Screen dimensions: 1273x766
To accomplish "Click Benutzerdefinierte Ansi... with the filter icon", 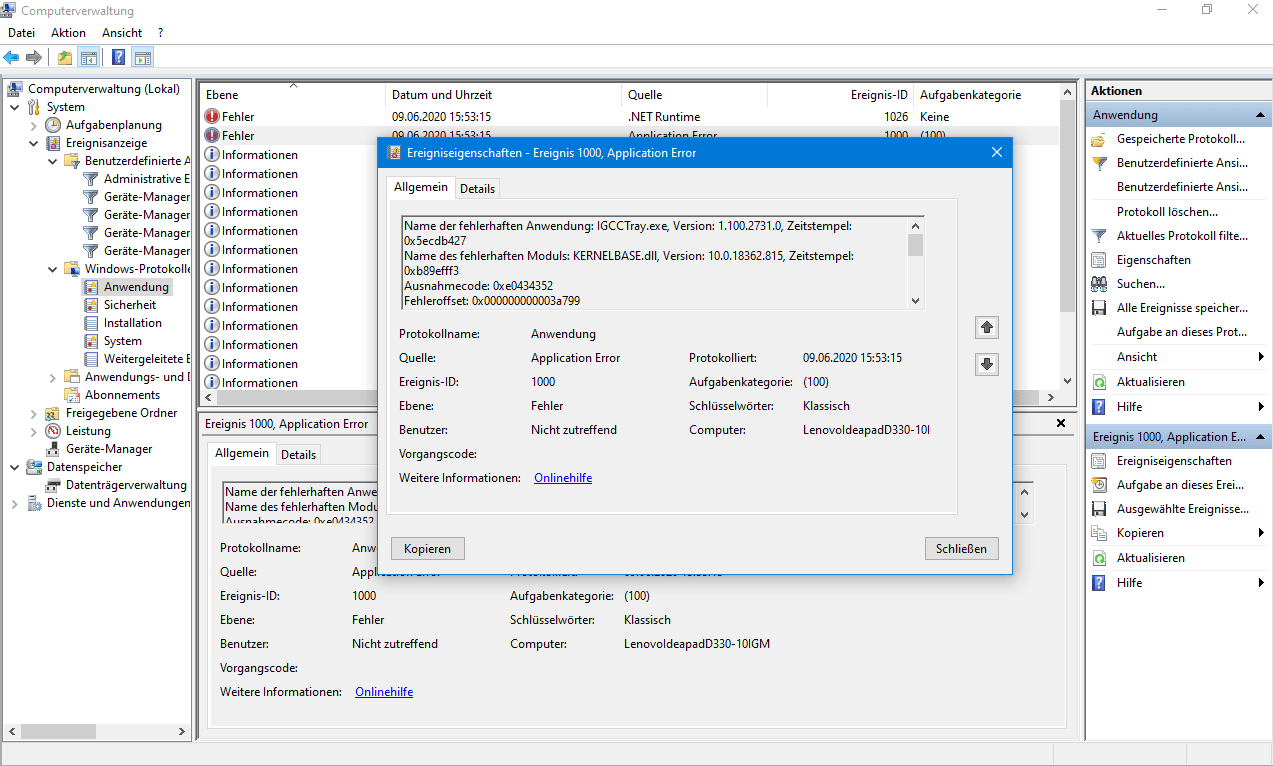I will point(1182,163).
